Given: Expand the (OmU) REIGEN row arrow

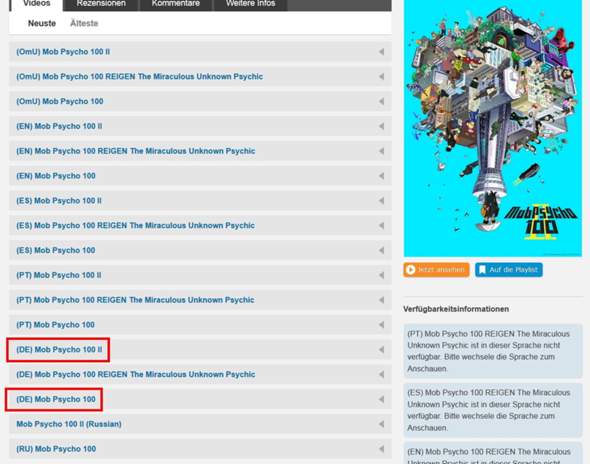Looking at the screenshot, I should pyautogui.click(x=381, y=77).
